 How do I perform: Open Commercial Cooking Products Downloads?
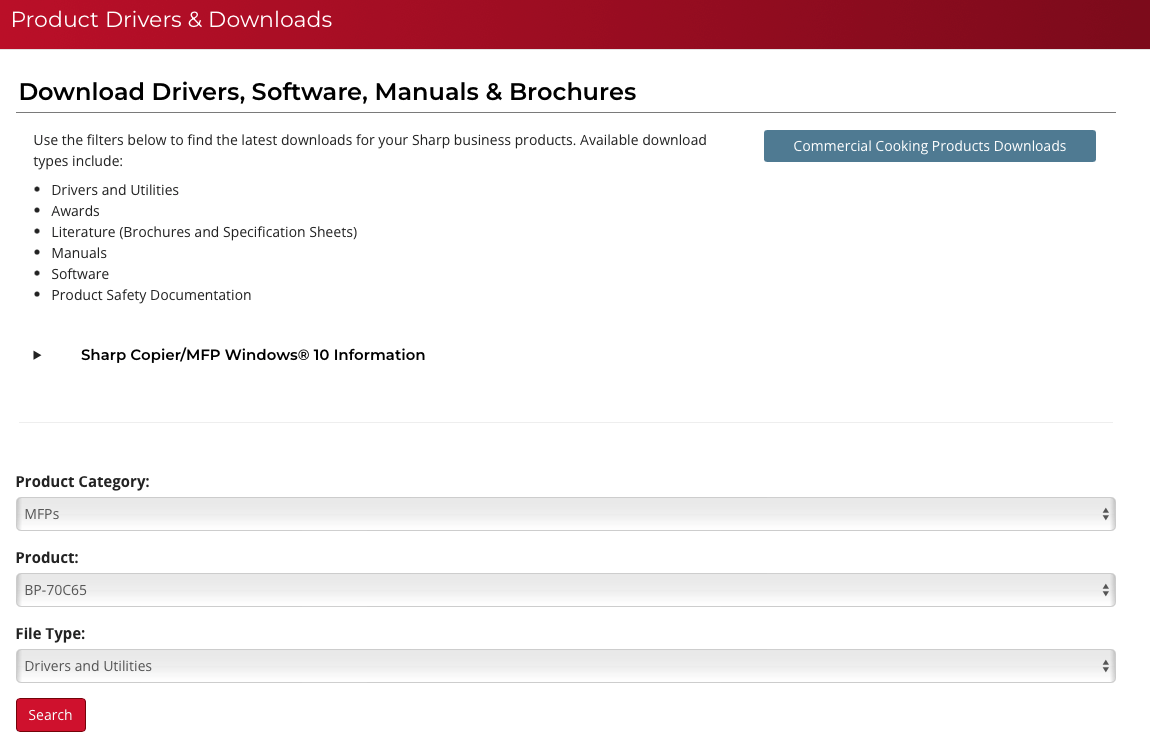(x=929, y=146)
